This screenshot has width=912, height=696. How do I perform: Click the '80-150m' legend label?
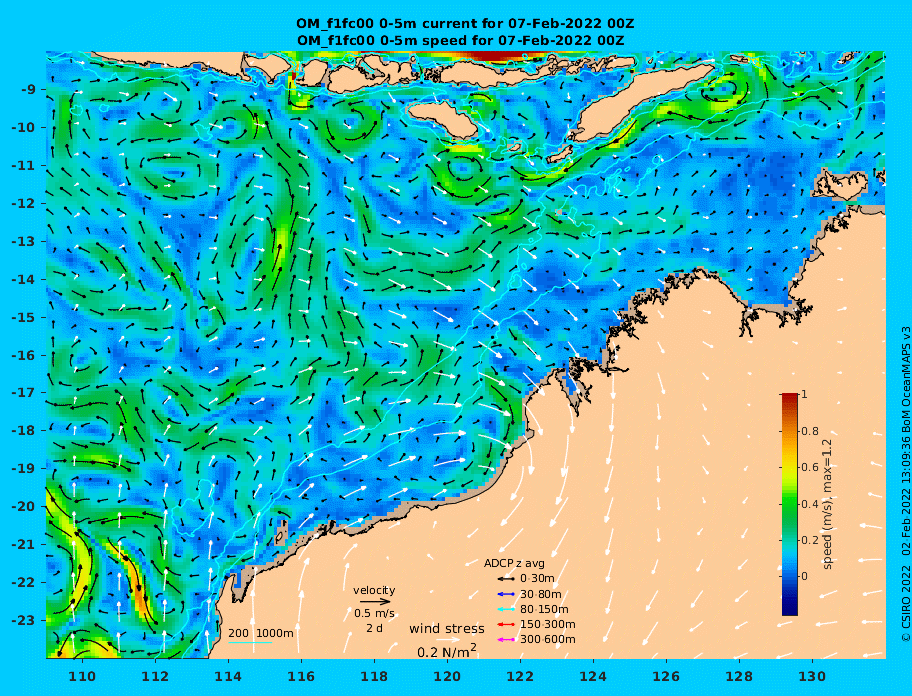click(x=544, y=609)
